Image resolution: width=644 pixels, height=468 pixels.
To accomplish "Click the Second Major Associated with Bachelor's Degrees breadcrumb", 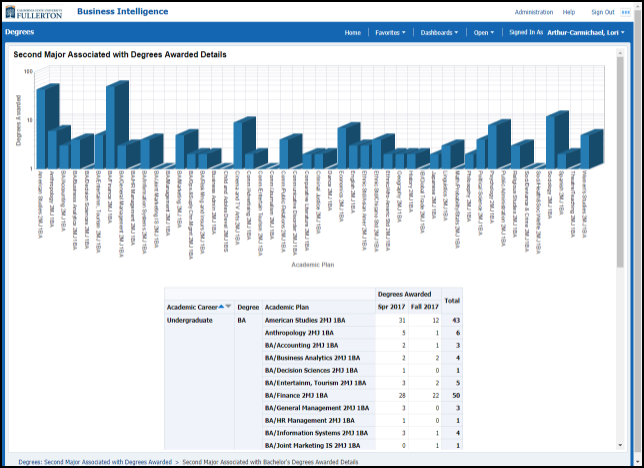I will (270, 462).
